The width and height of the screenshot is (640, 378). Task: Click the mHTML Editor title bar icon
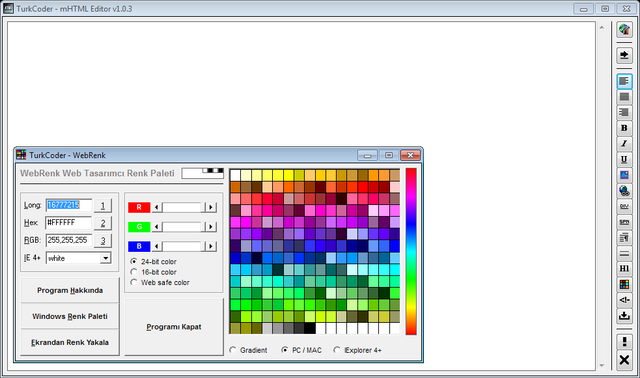click(8, 8)
